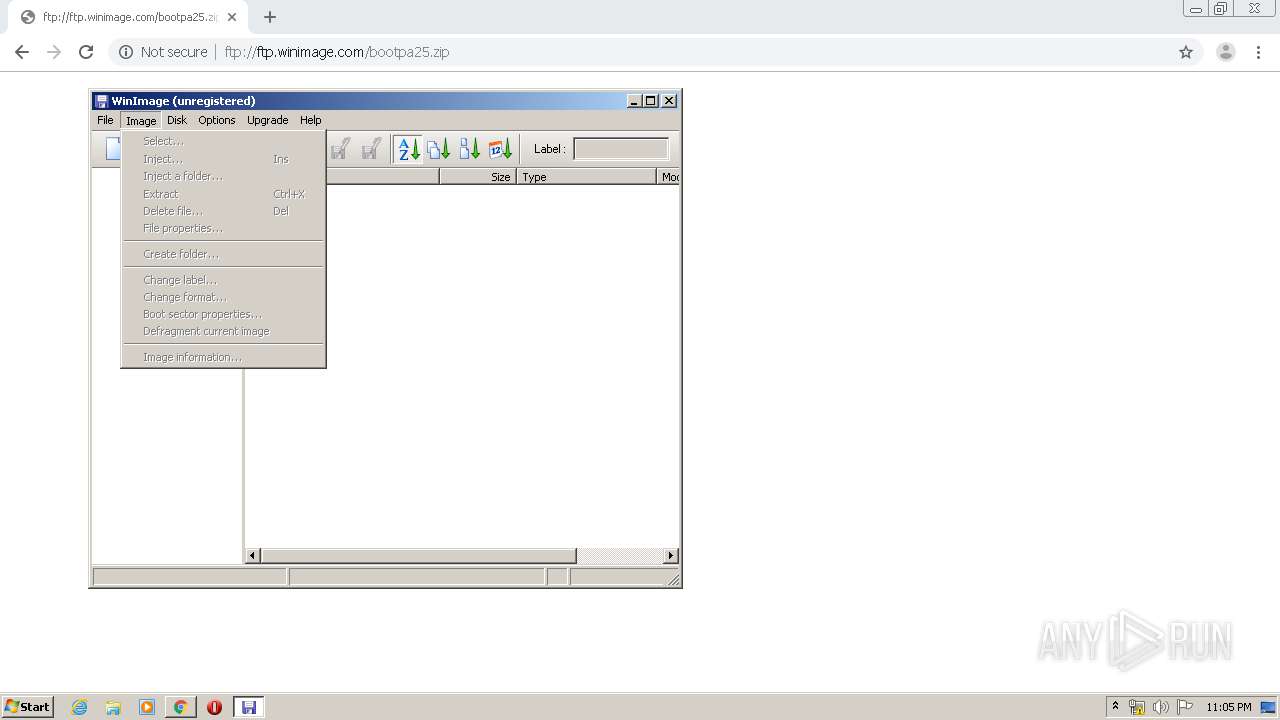Image resolution: width=1280 pixels, height=720 pixels.
Task: Open Chrome three-dot menu
Action: point(1258,52)
